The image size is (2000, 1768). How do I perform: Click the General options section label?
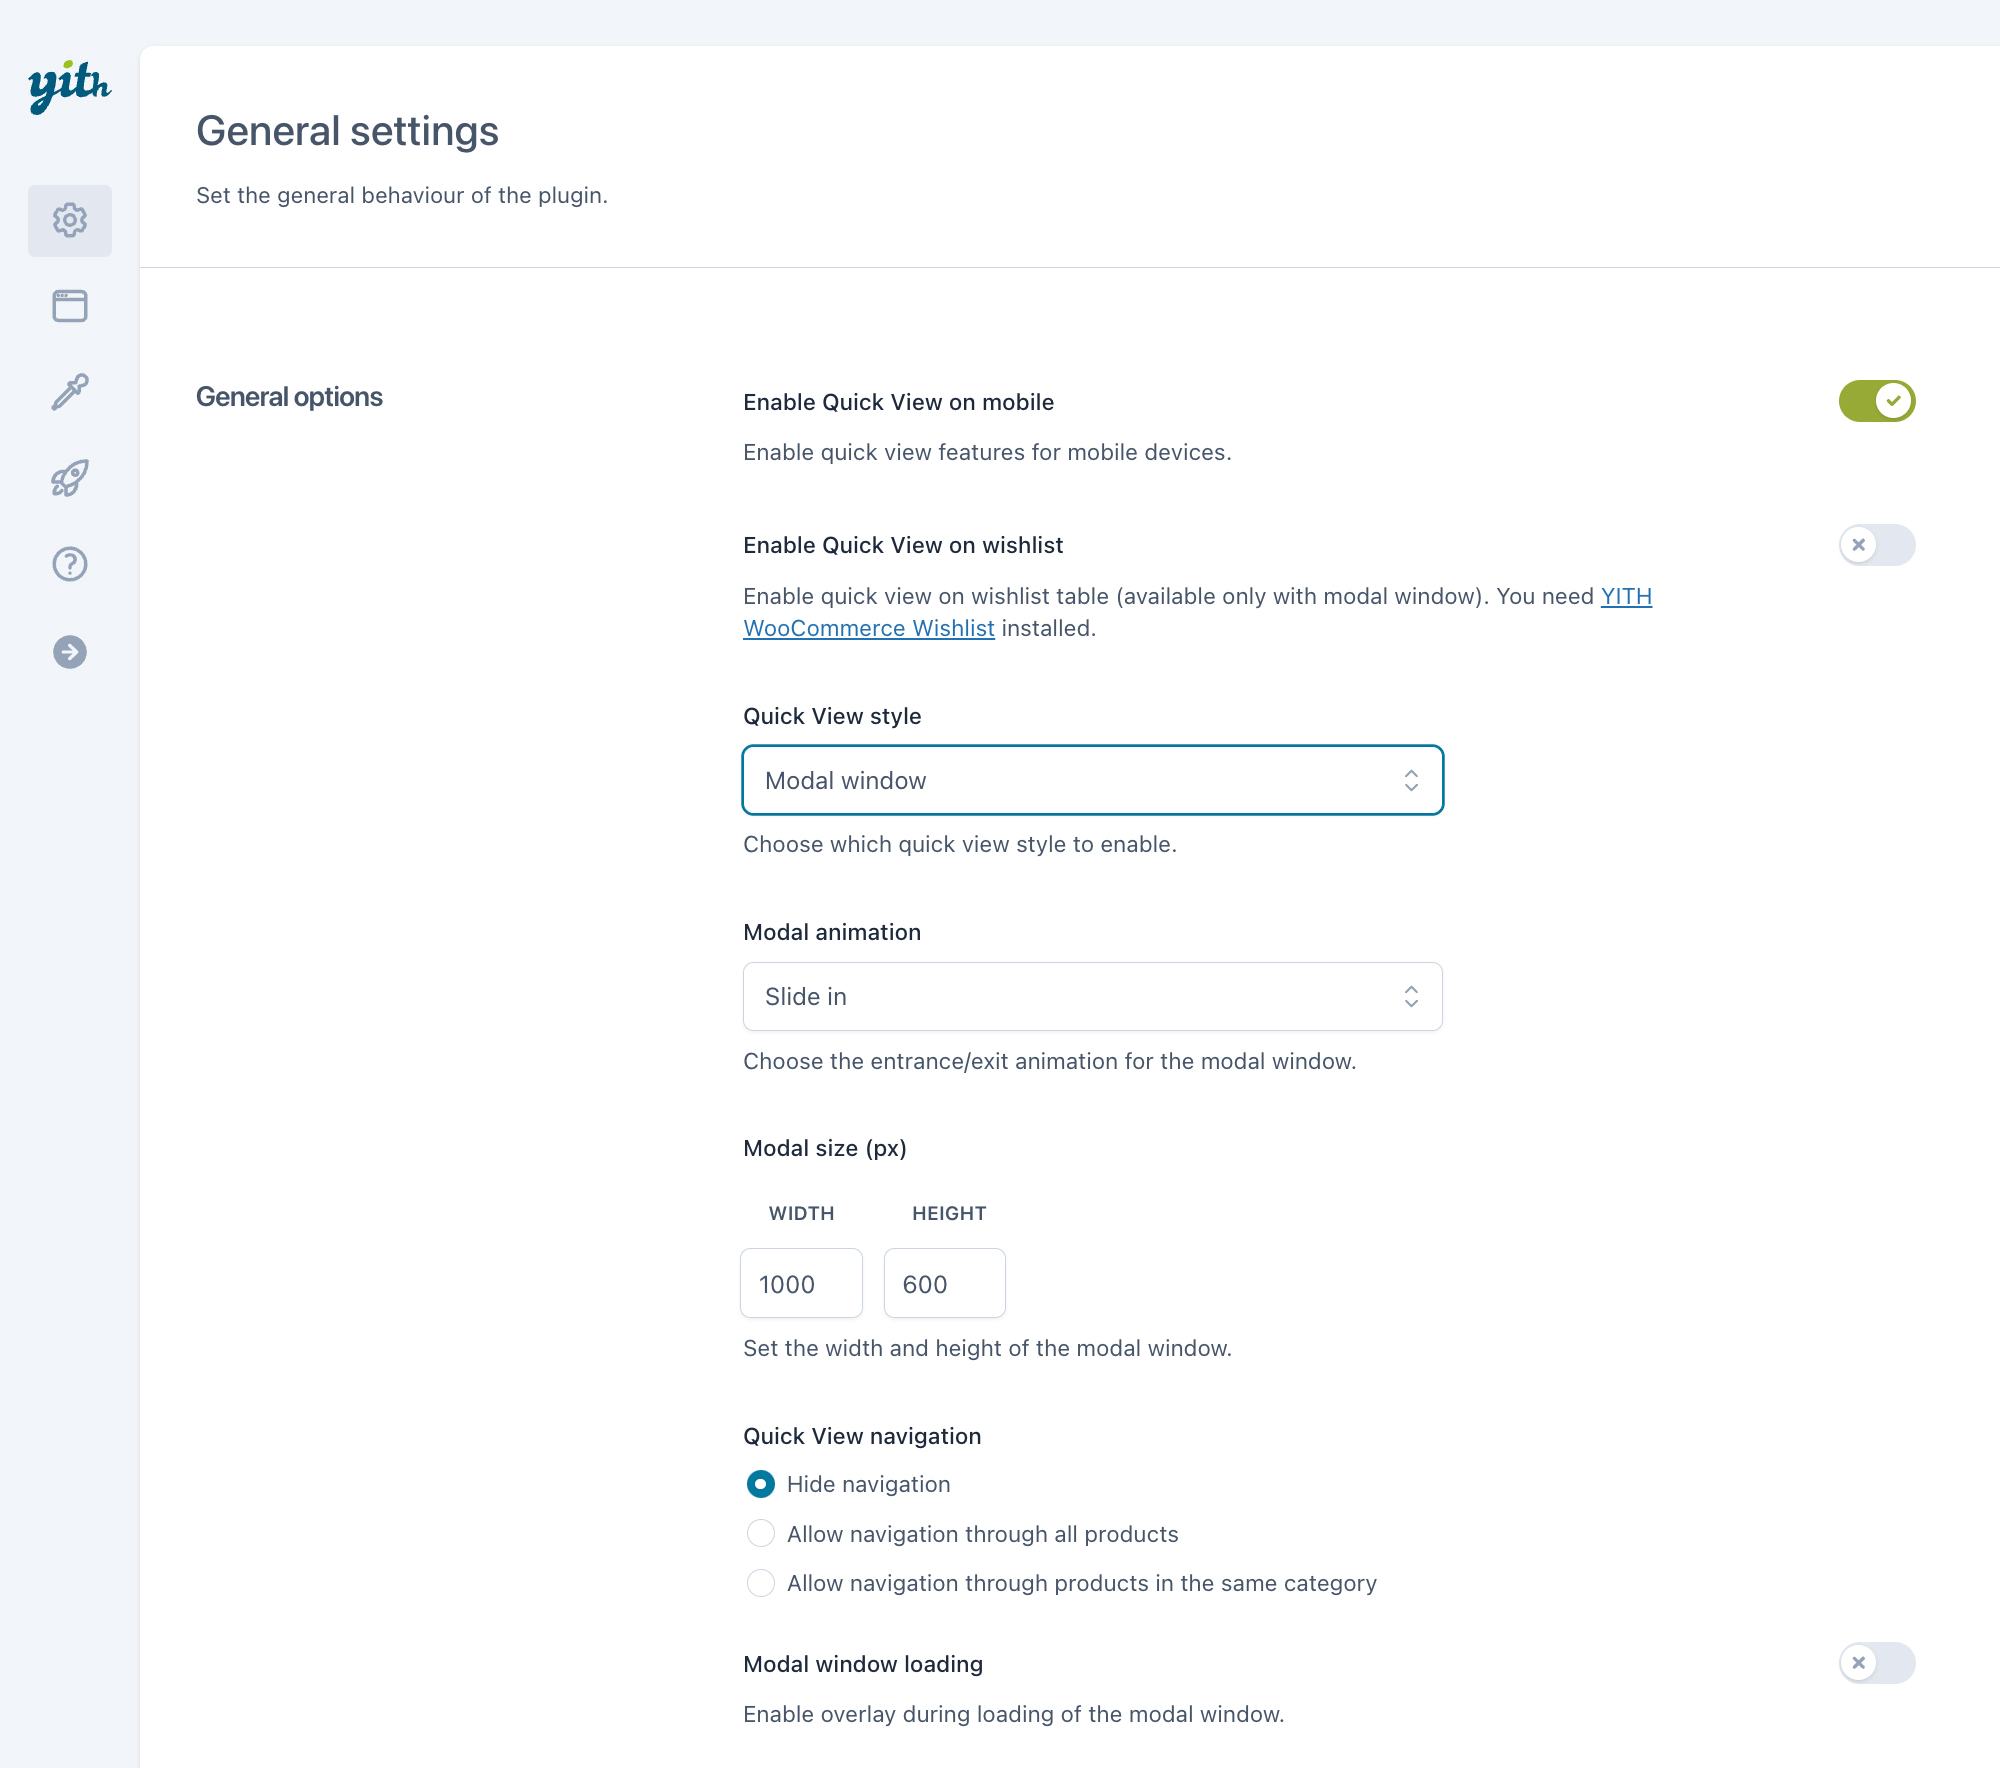[289, 397]
